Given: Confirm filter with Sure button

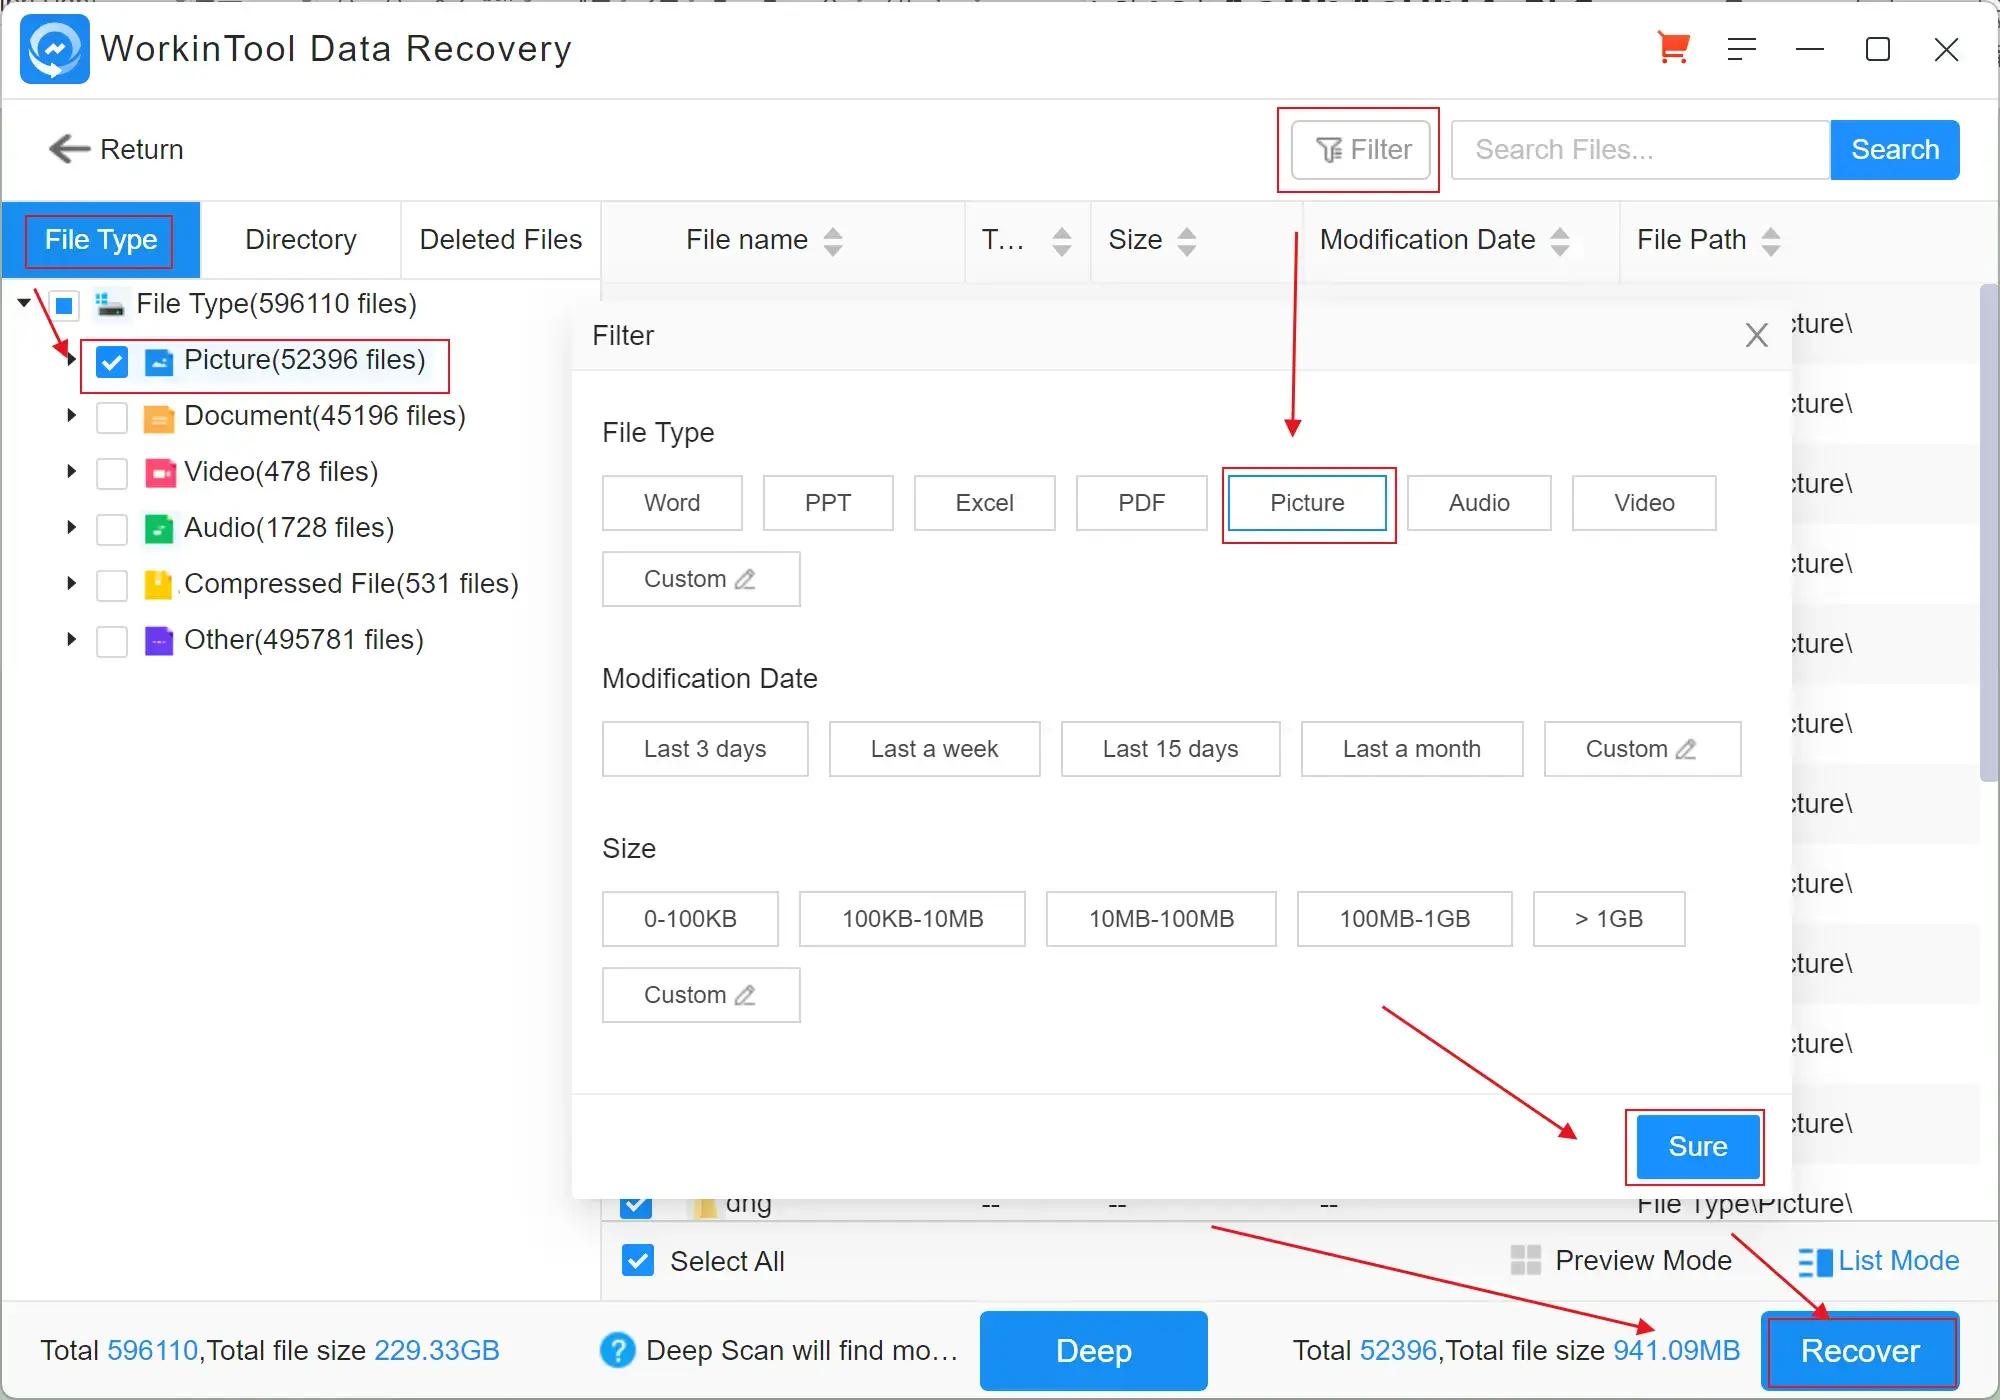Looking at the screenshot, I should [x=1698, y=1147].
